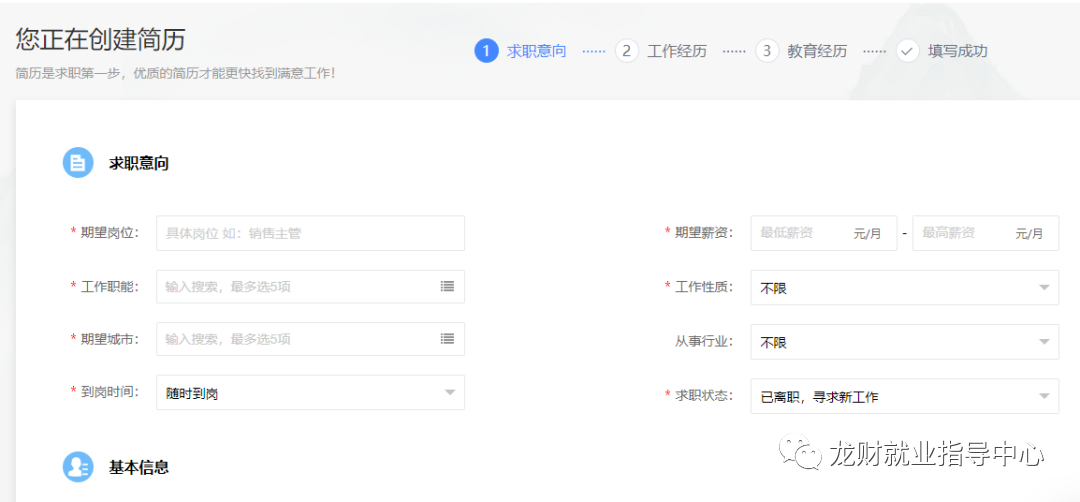The image size is (1080, 502).
Task: Focus the 期望岗位 input field
Action: click(310, 233)
